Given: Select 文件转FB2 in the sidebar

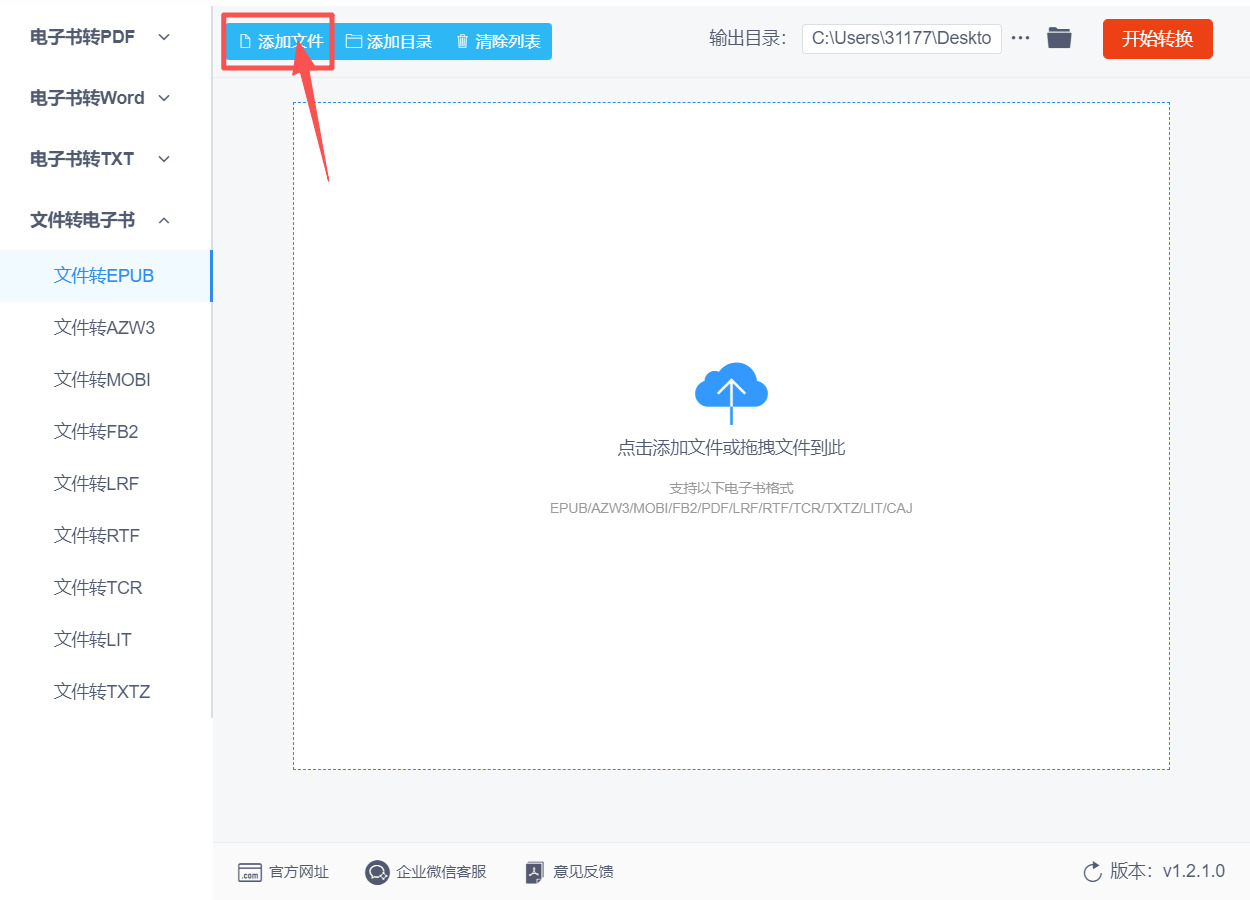Looking at the screenshot, I should [106, 432].
